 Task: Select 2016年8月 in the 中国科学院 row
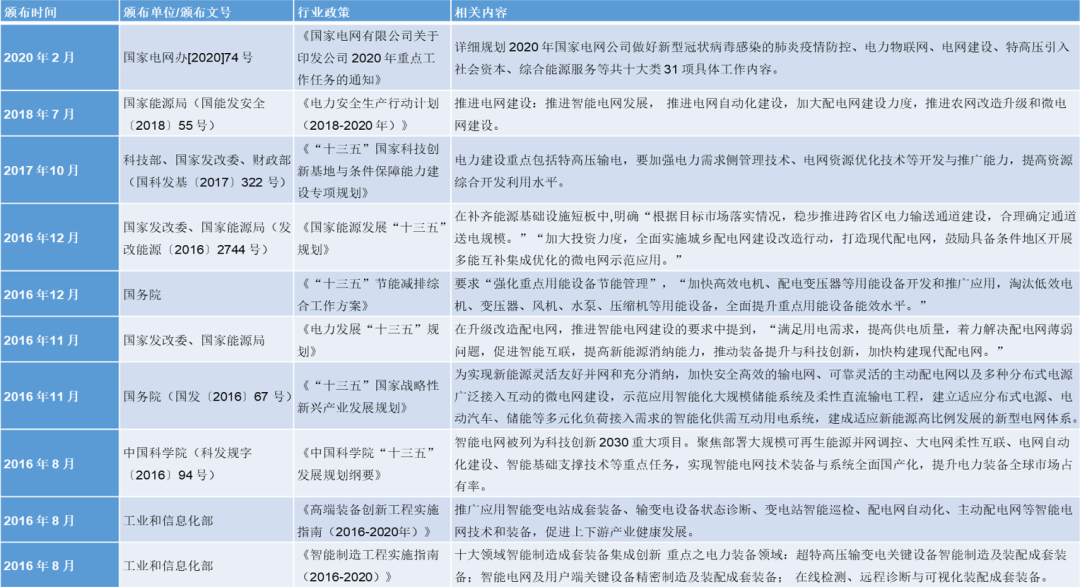59,464
